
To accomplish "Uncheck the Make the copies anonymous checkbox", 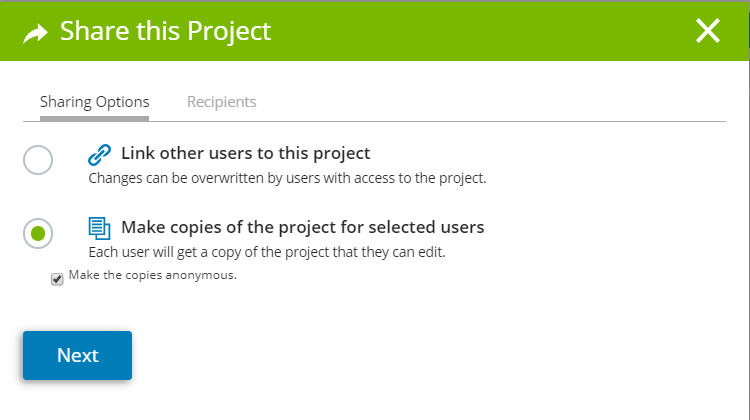I will tap(57, 279).
